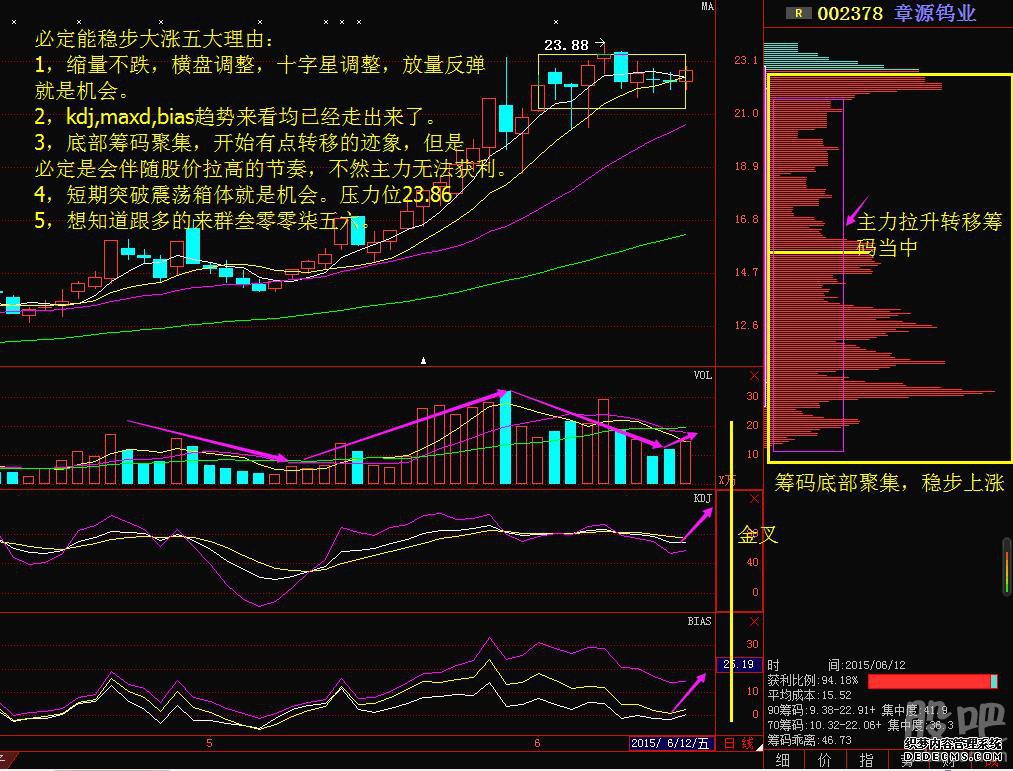1013x771 pixels.
Task: Click the month 5 label on time axis
Action: point(209,744)
